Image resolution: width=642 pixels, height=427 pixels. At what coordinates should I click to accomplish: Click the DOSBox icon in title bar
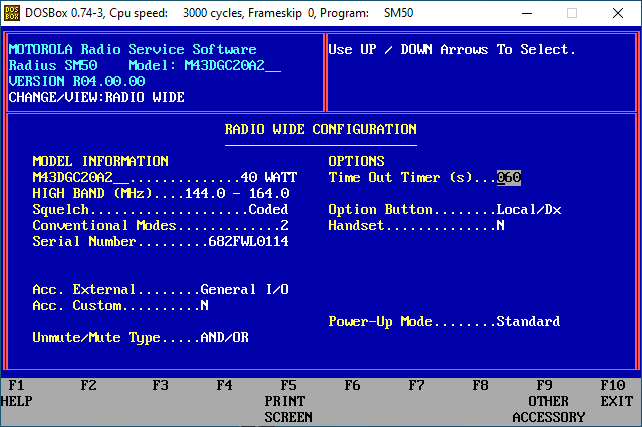(x=12, y=13)
